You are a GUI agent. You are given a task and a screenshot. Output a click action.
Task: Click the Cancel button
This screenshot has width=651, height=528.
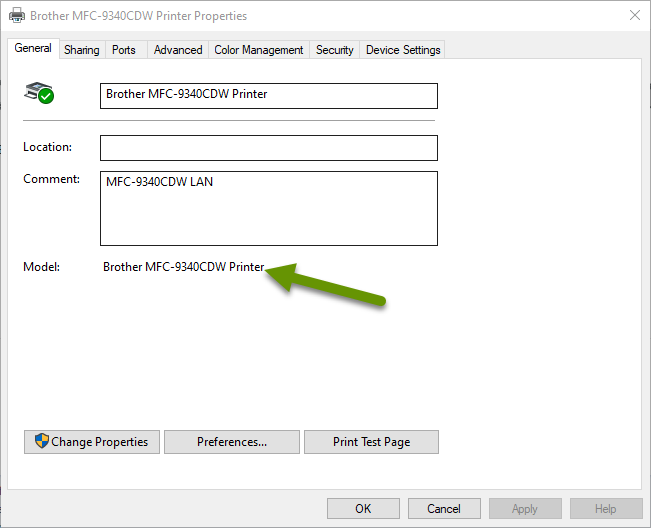[444, 508]
